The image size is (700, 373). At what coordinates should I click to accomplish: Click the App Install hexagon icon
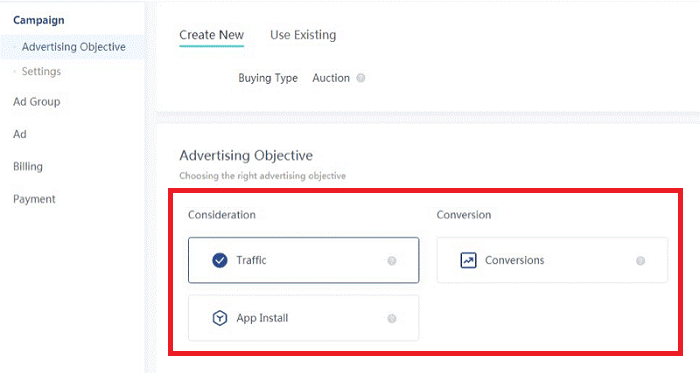[x=220, y=318]
